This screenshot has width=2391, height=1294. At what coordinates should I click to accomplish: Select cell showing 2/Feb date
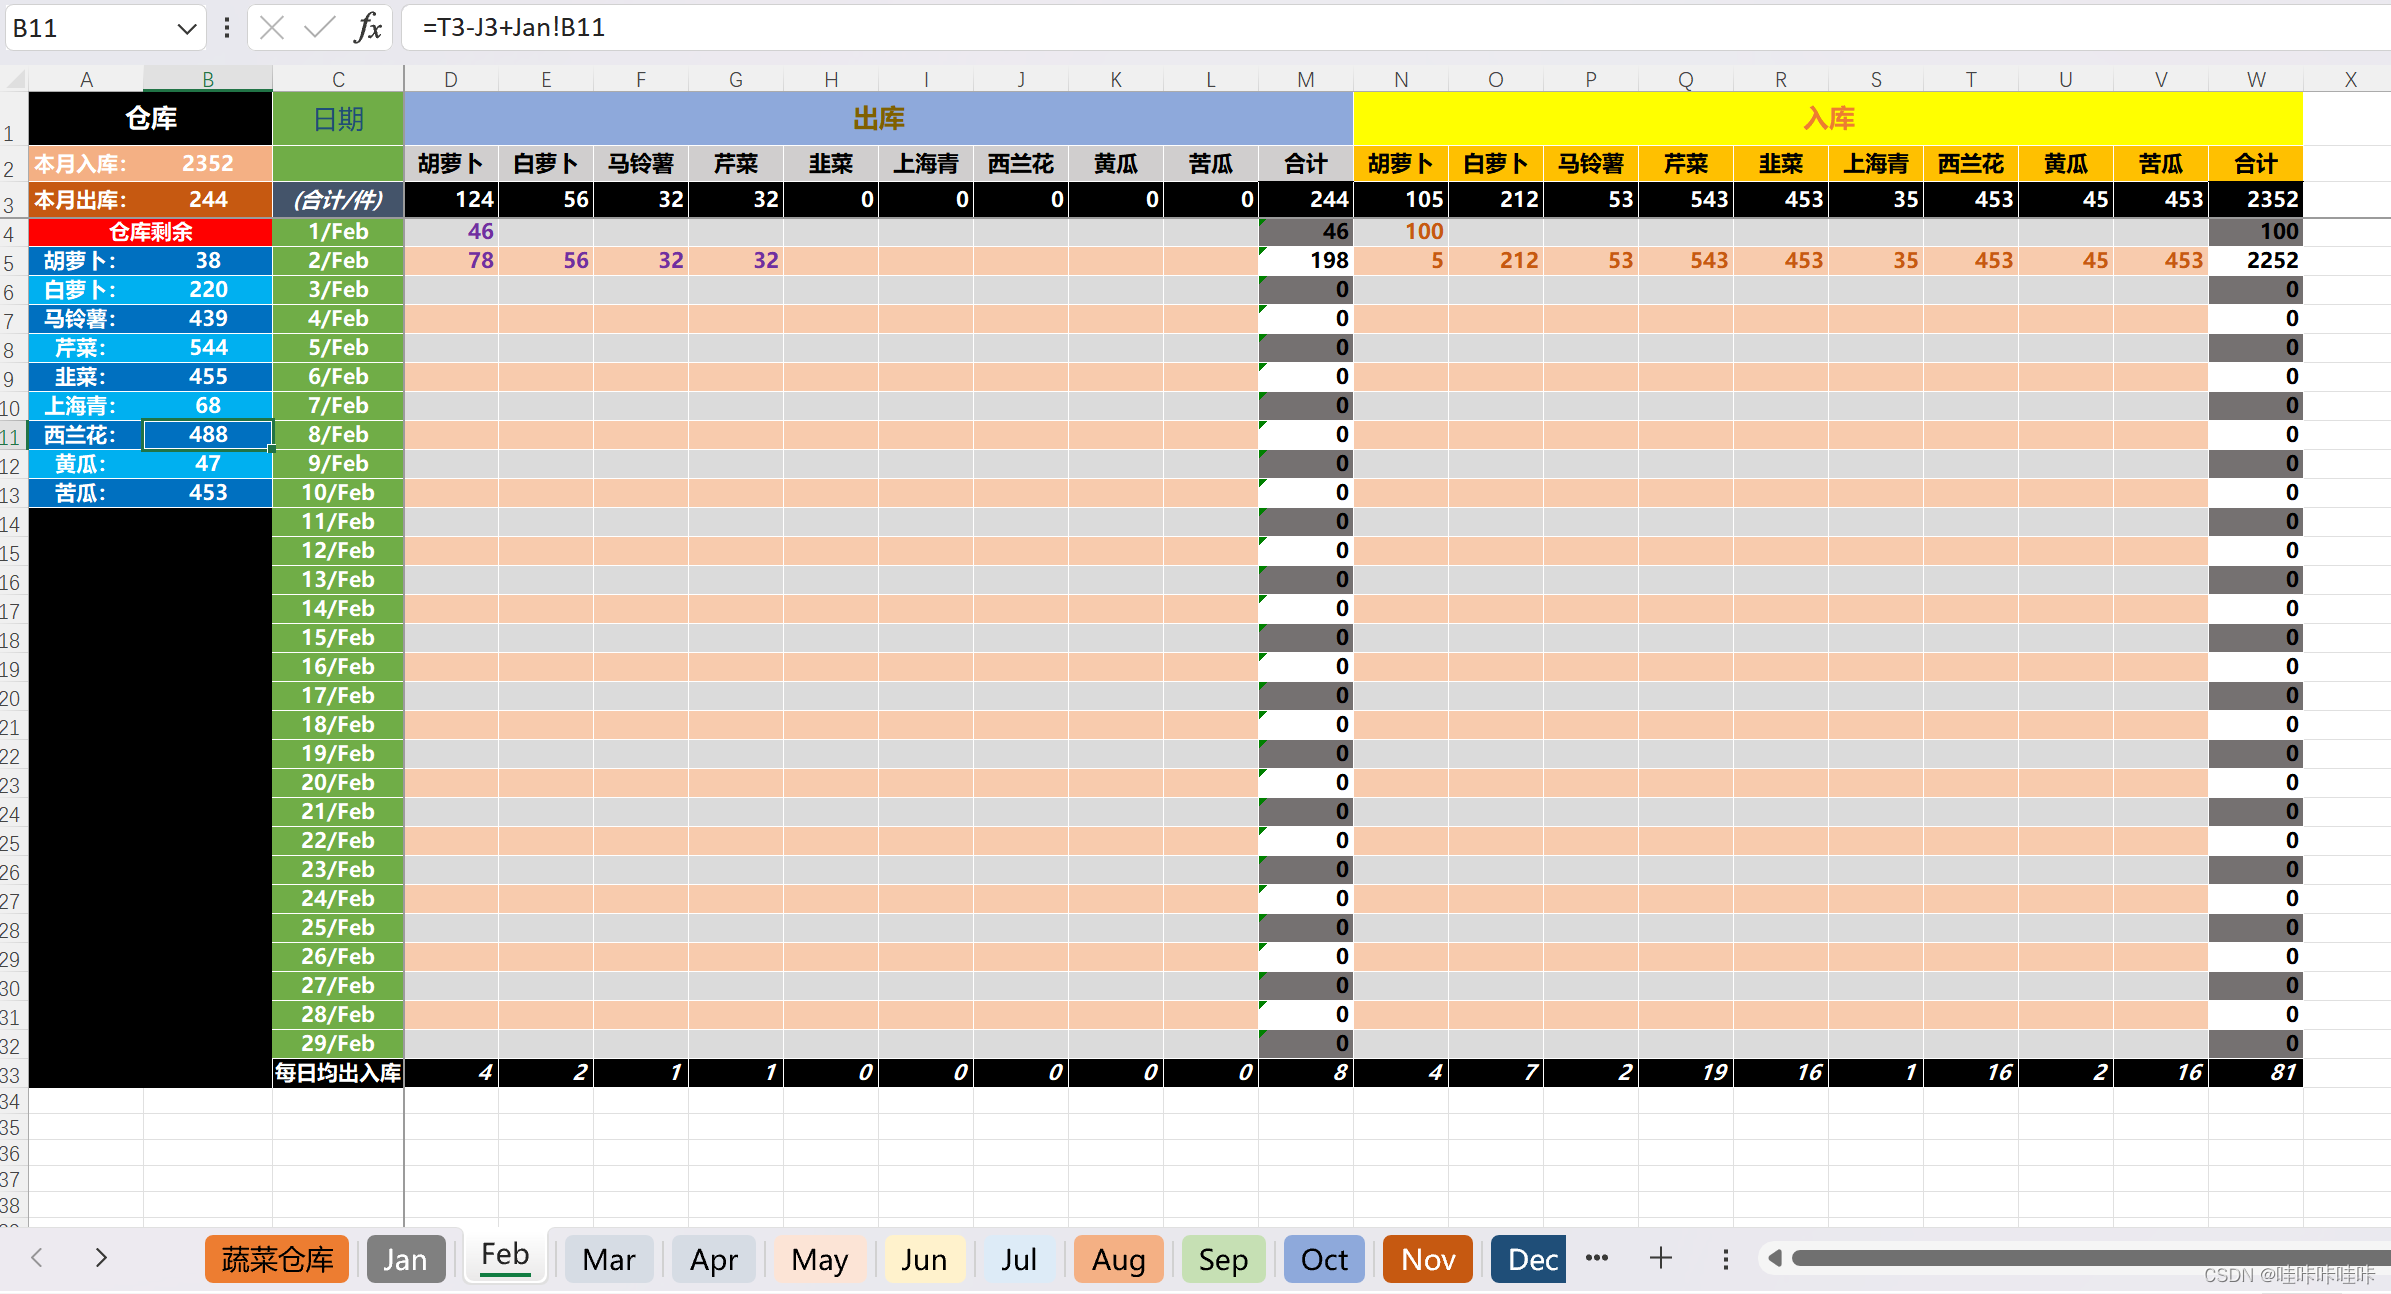(x=338, y=260)
